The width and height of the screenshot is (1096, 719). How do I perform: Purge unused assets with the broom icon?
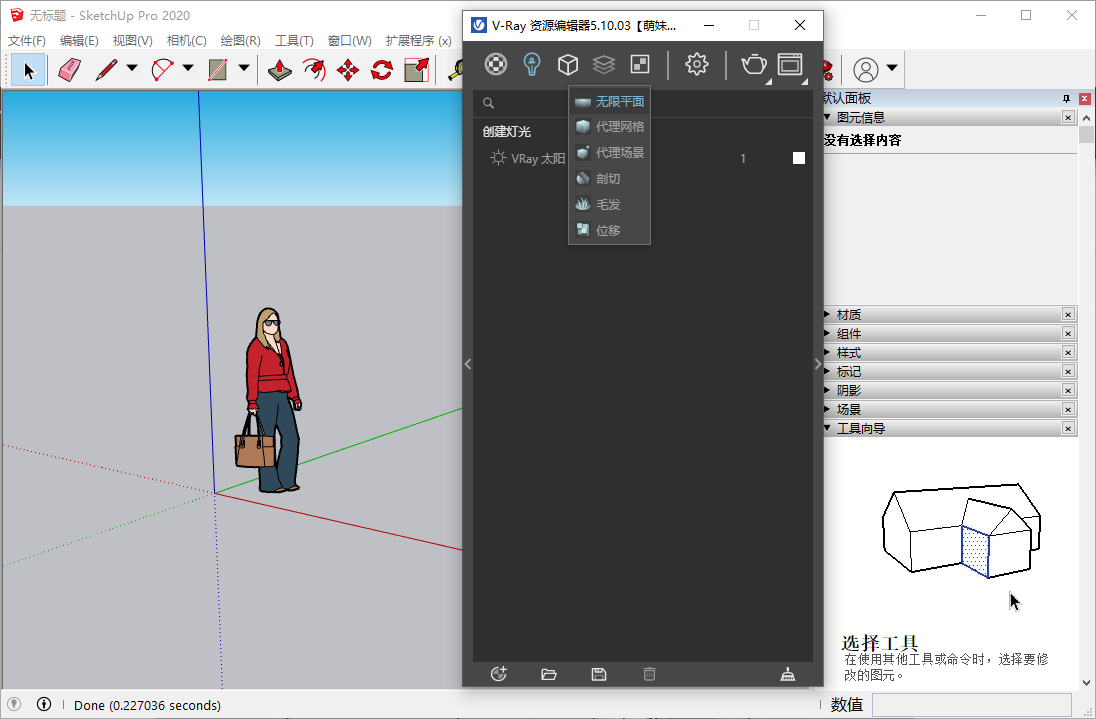pos(787,674)
